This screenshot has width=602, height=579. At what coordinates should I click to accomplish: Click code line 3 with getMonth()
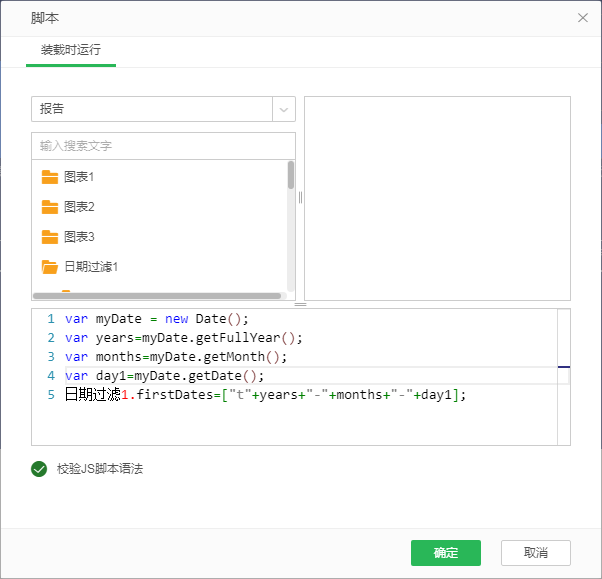point(176,357)
